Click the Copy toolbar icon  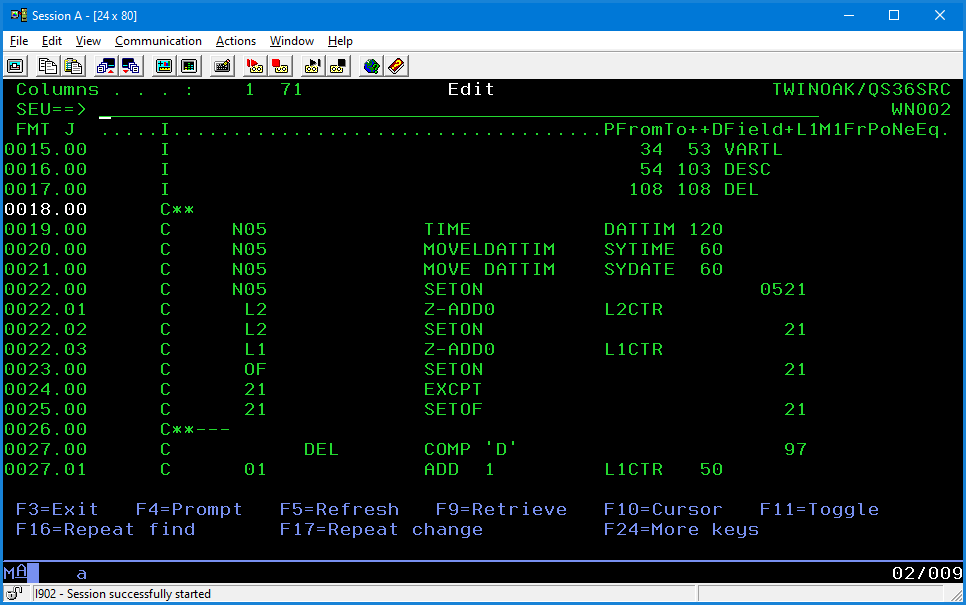pyautogui.click(x=47, y=66)
